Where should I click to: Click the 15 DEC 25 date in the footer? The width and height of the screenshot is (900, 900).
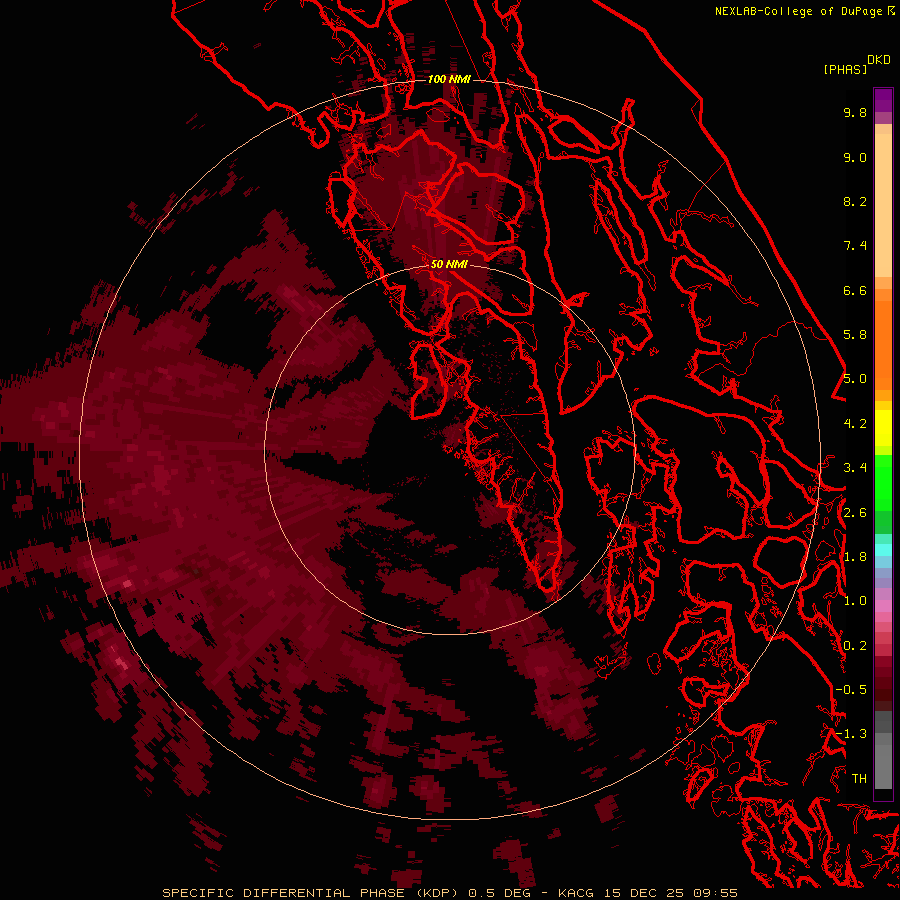point(643,893)
